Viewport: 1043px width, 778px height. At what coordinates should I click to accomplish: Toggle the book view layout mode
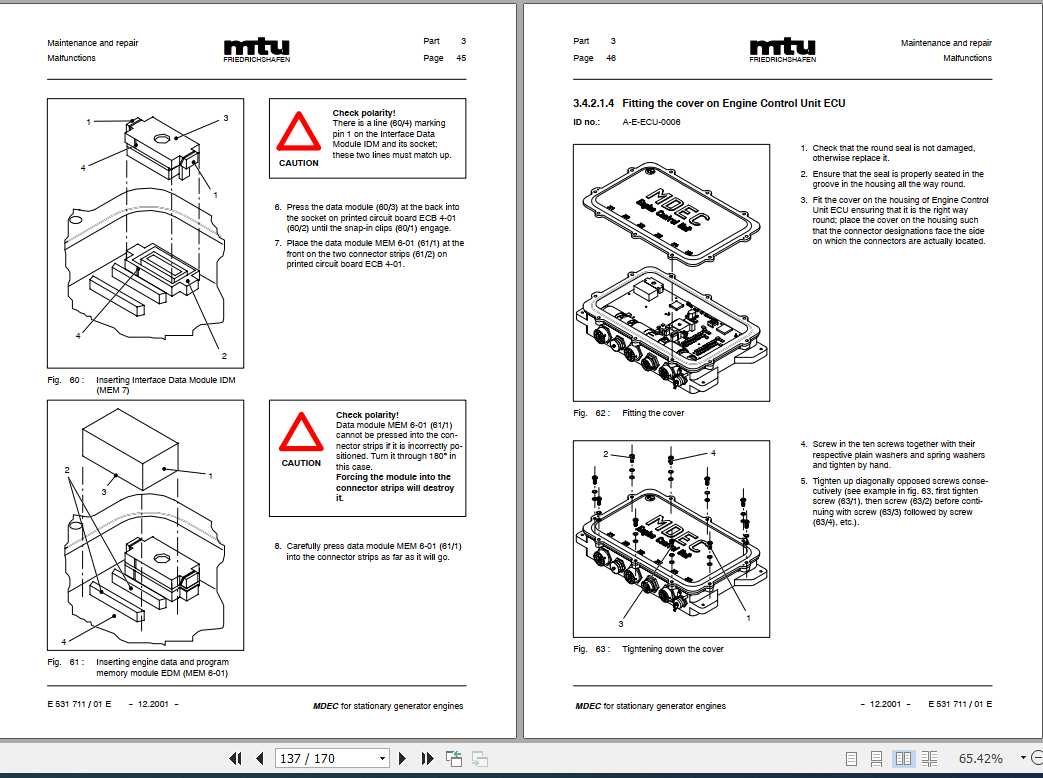click(x=930, y=759)
